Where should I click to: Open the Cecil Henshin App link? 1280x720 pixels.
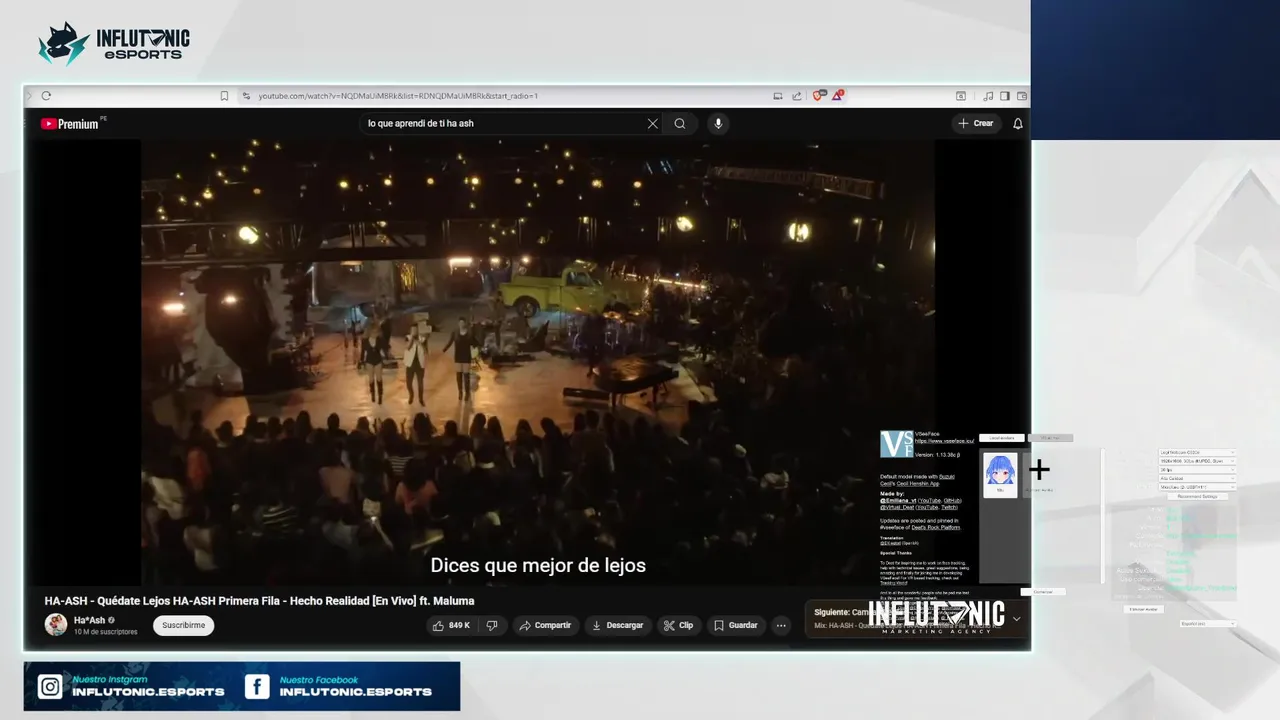[918, 484]
